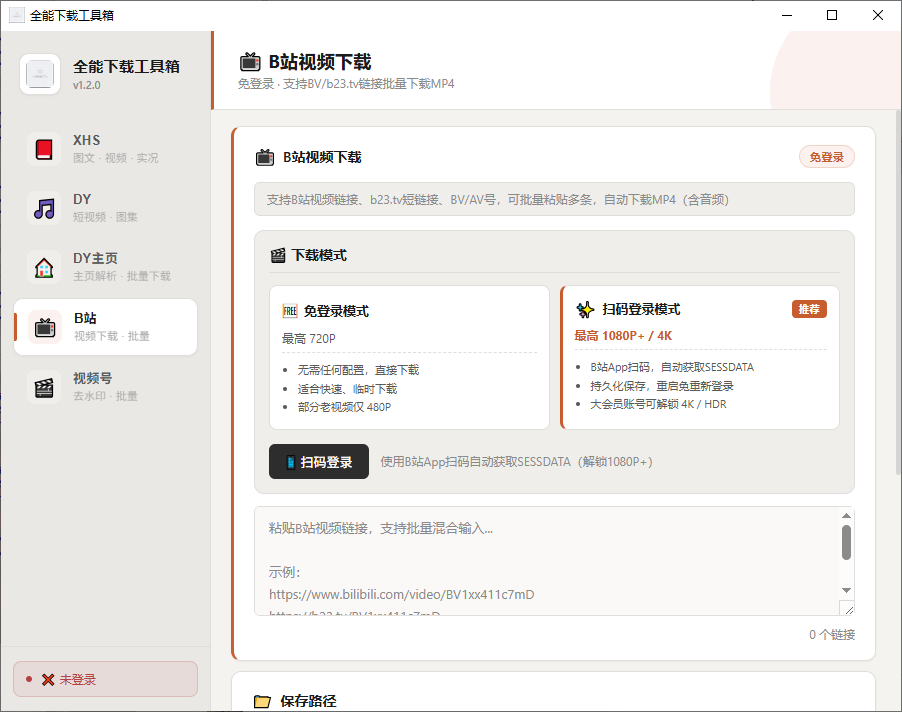902x712 pixels.
Task: Click 持久化保存，重启免重新登录 bullet
Action: click(662, 386)
